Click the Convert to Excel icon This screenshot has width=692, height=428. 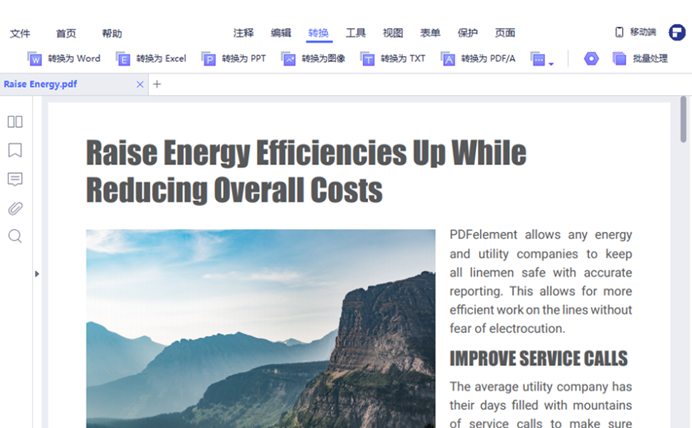tap(123, 59)
